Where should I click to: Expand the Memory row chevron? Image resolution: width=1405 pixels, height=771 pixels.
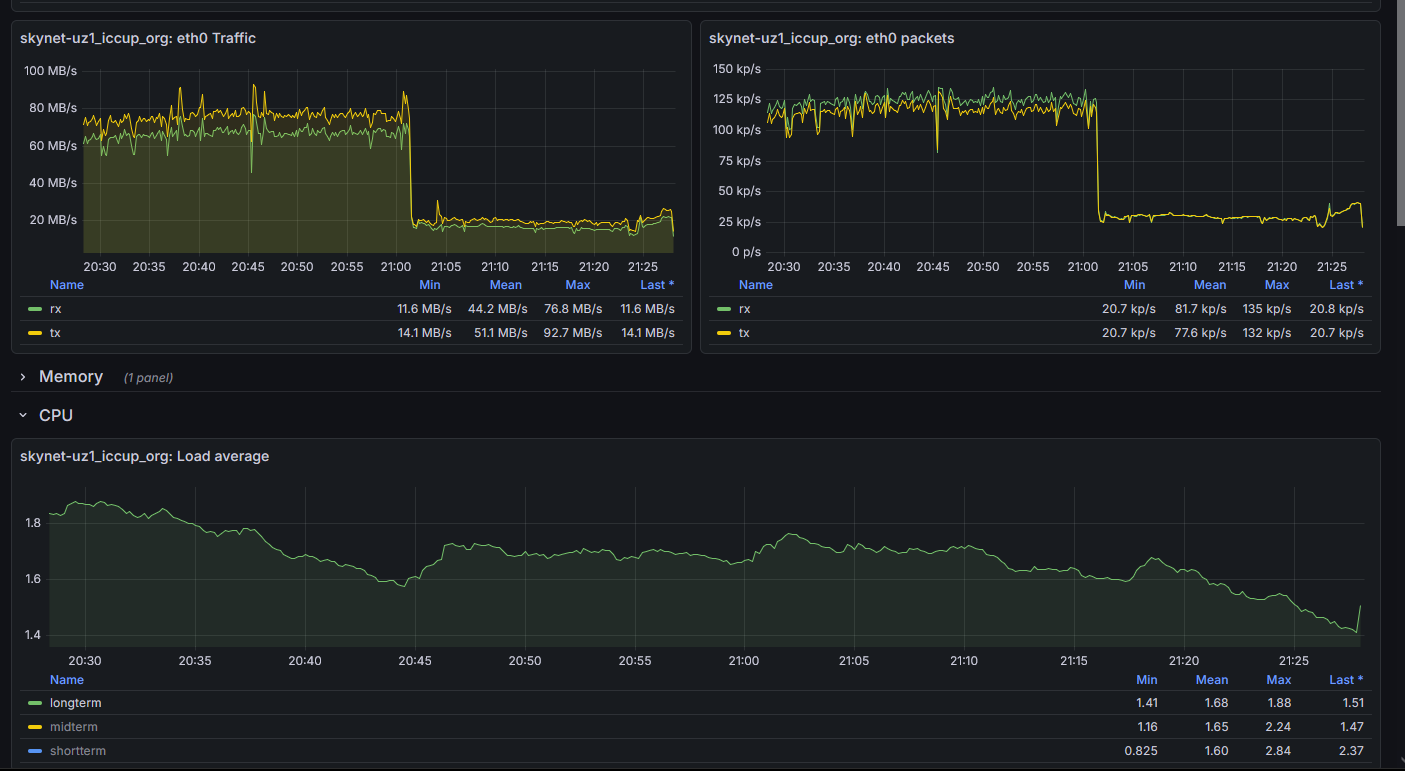[23, 377]
